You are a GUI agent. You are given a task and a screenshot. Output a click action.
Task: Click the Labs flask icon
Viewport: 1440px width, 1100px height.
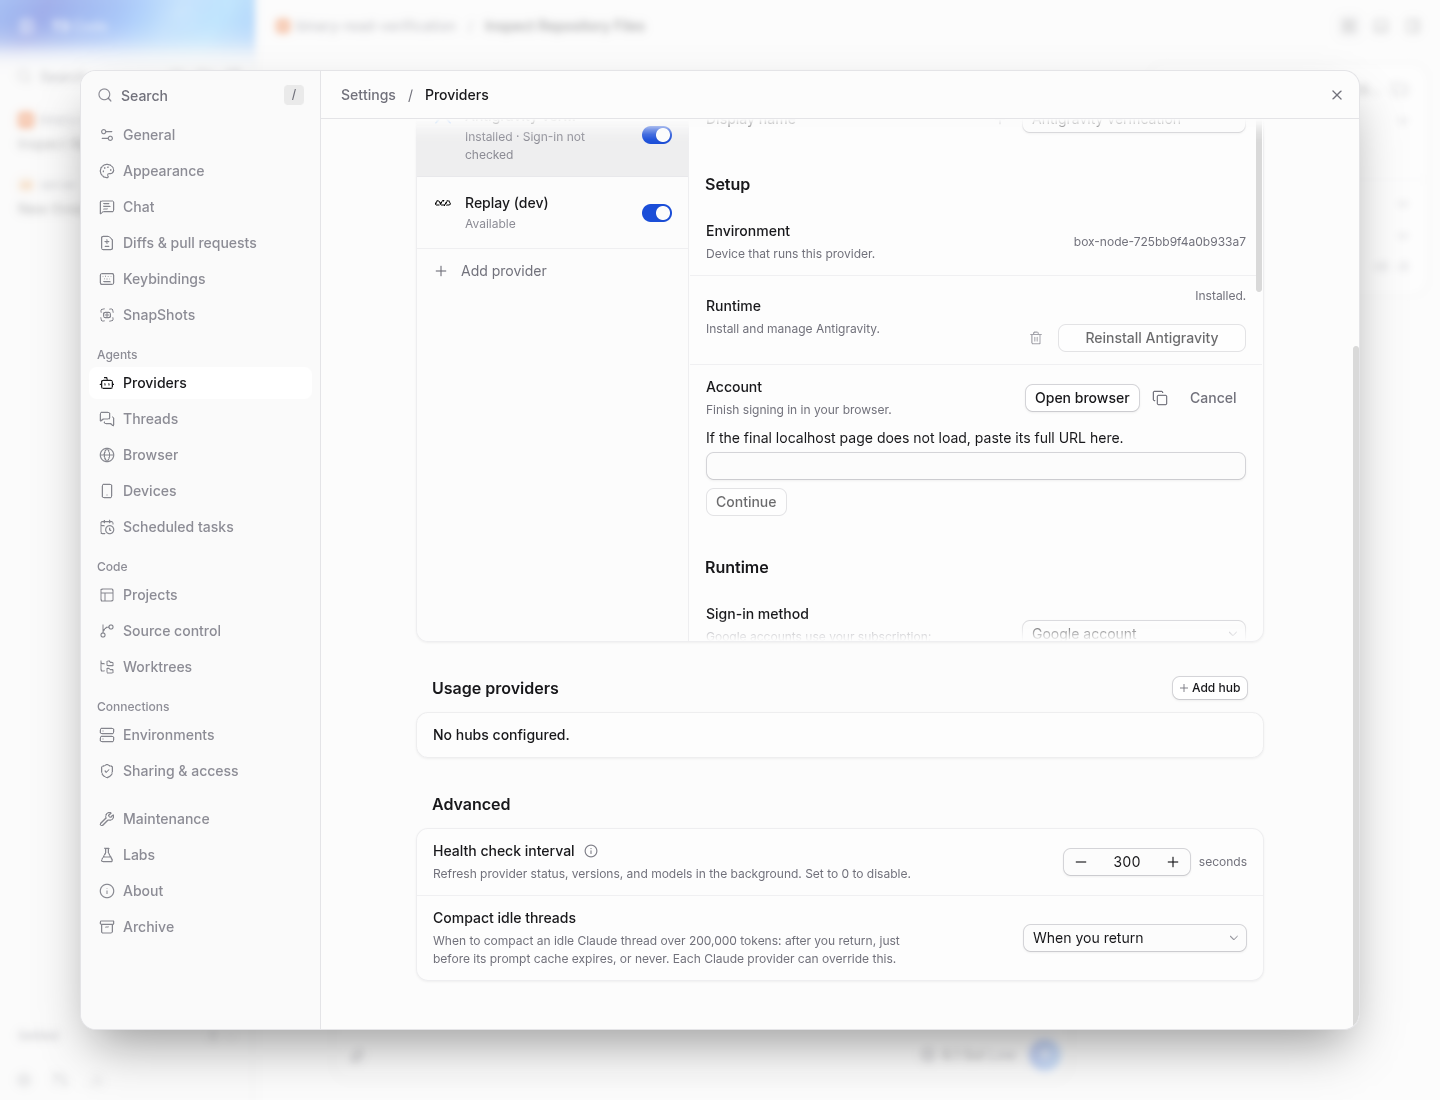(107, 855)
